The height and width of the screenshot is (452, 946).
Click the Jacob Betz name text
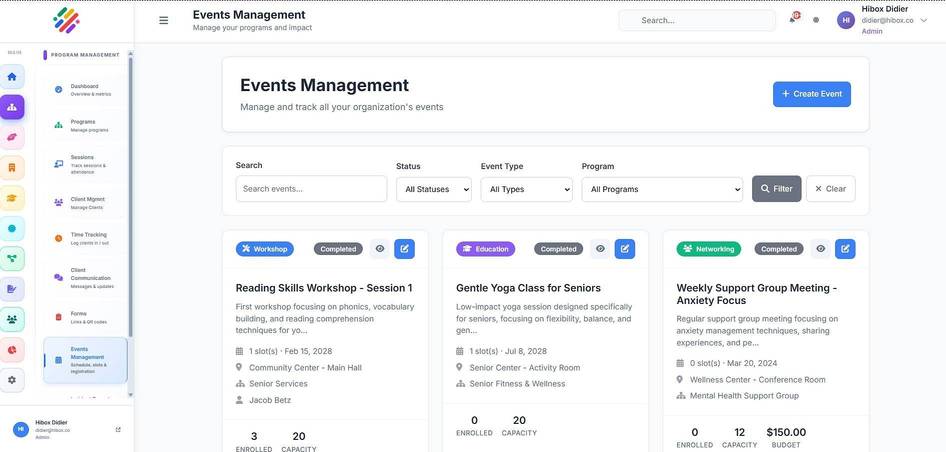point(270,400)
